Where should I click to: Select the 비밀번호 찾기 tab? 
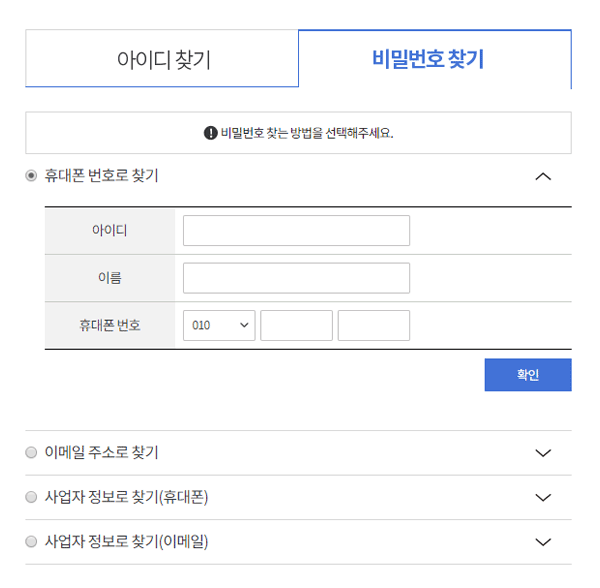[x=435, y=59]
